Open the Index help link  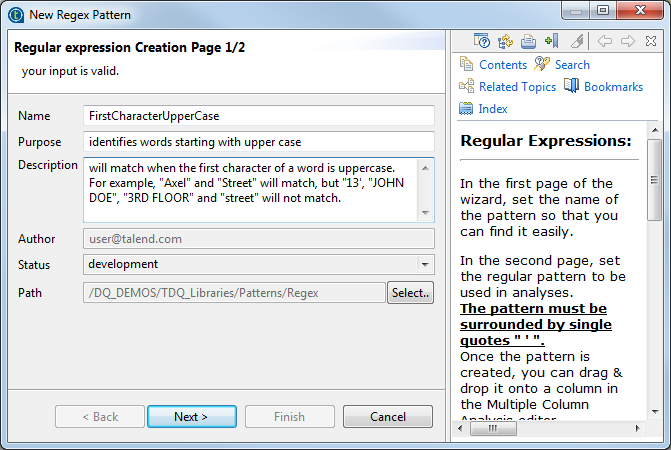[x=493, y=109]
